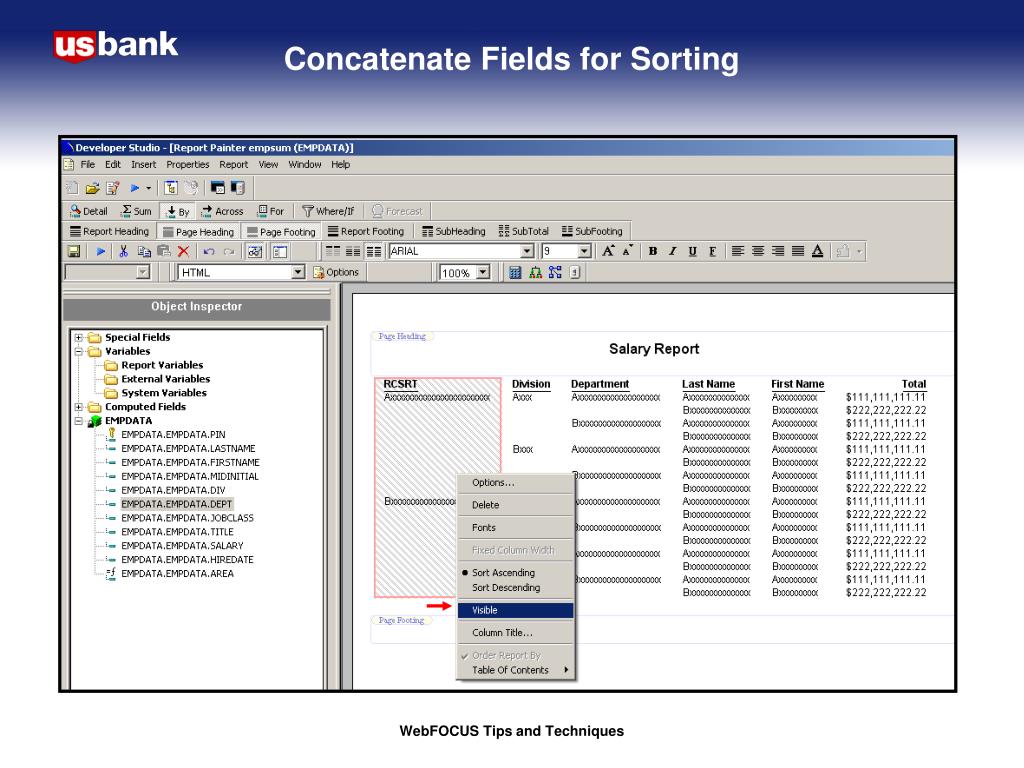Click the Detail button
1024x768 pixels.
(89, 212)
